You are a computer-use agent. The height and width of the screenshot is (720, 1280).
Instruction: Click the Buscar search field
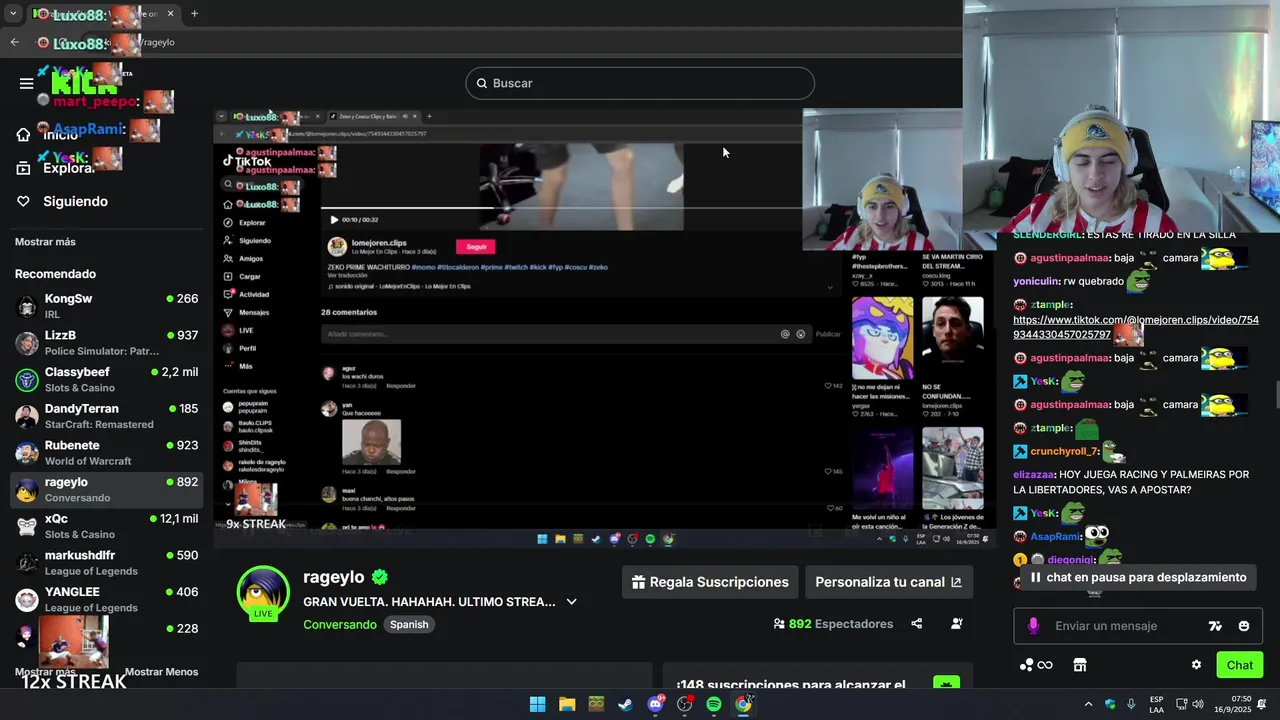640,83
